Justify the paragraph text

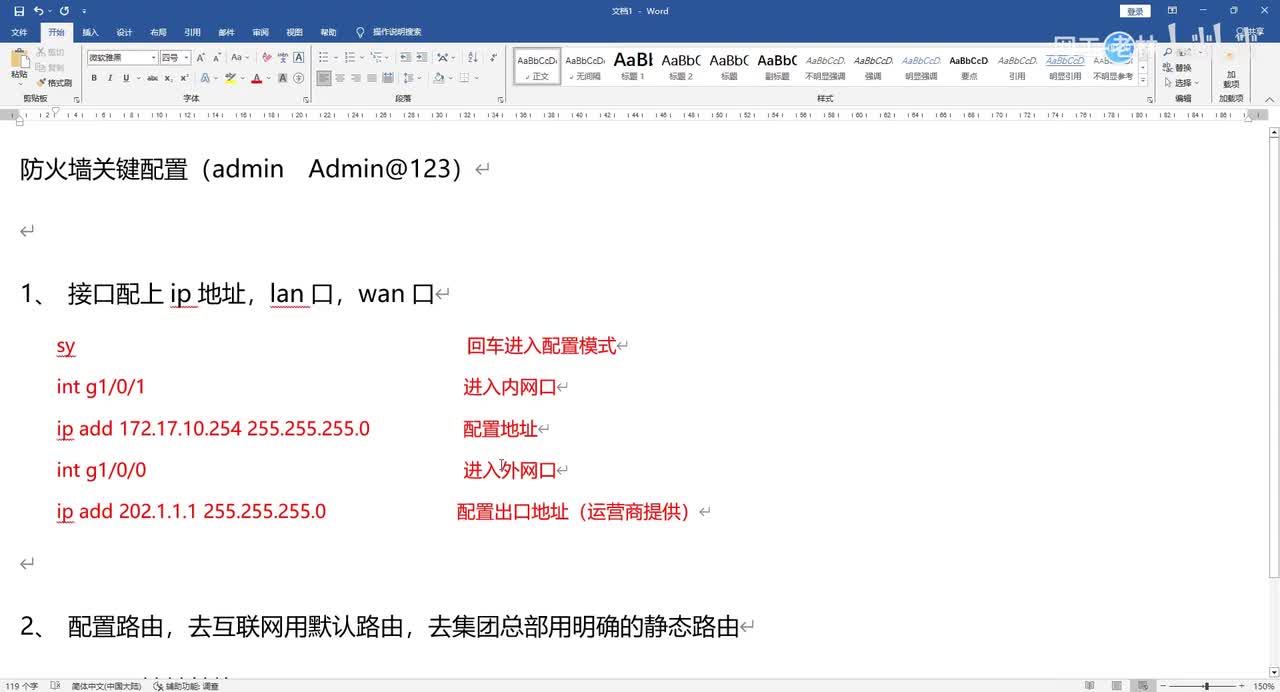(372, 78)
